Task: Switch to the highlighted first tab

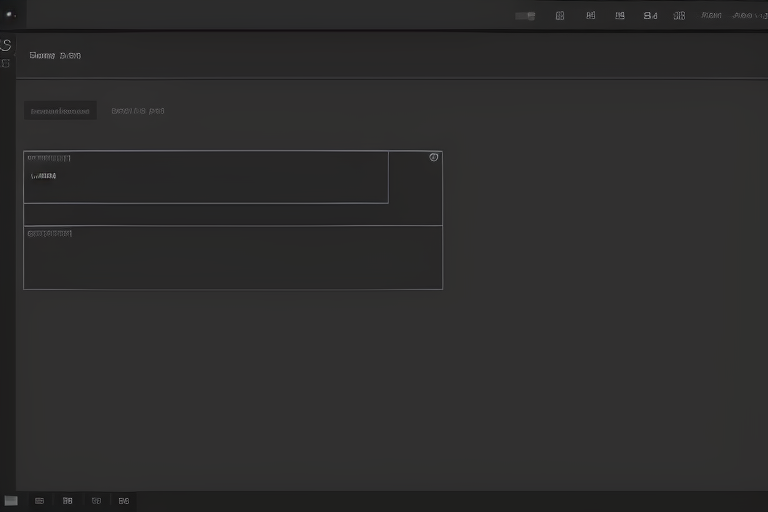Action: [x=60, y=111]
